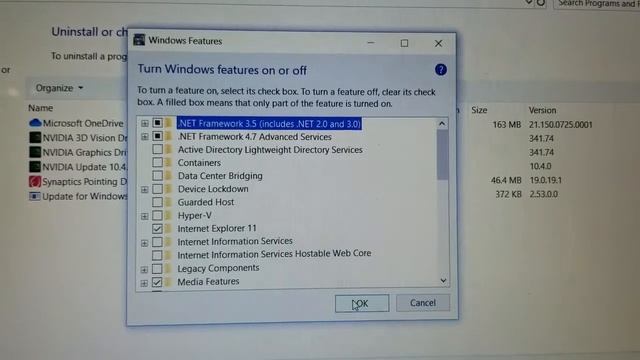Click the blue help question mark icon
This screenshot has height=360, width=640.
point(440,70)
